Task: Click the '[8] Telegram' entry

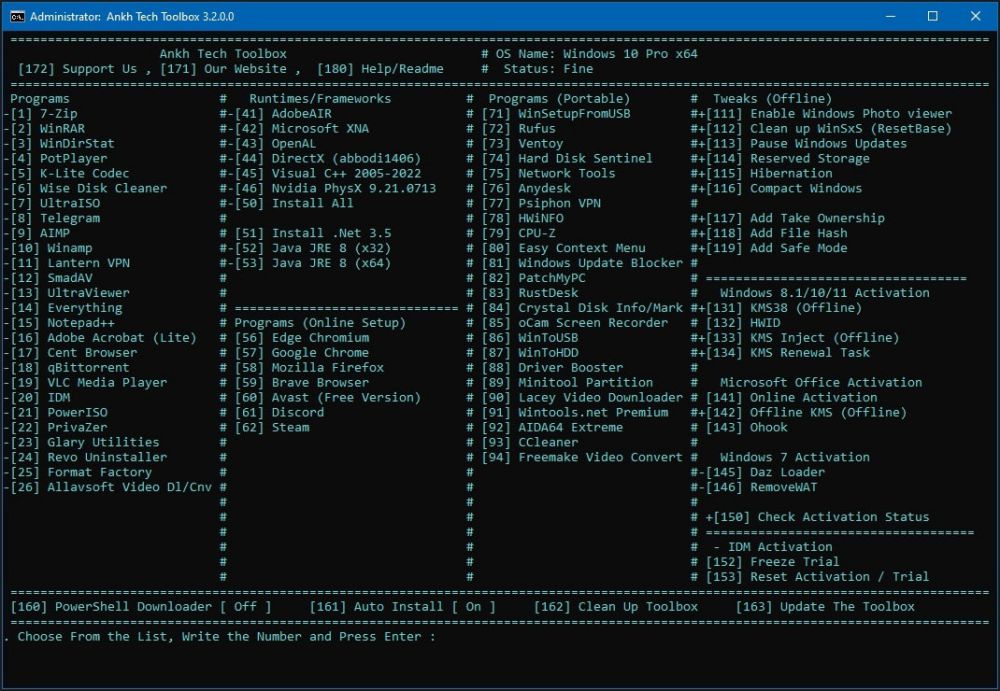Action: [x=55, y=218]
